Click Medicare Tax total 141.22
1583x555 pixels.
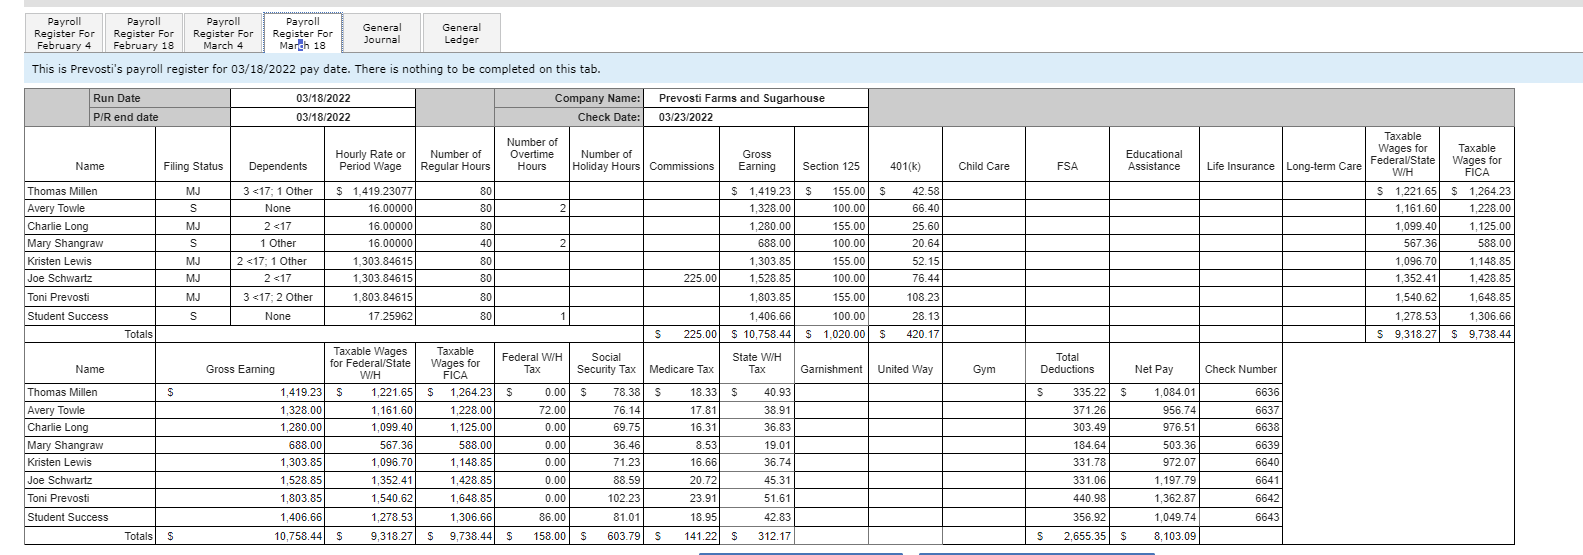tap(700, 536)
